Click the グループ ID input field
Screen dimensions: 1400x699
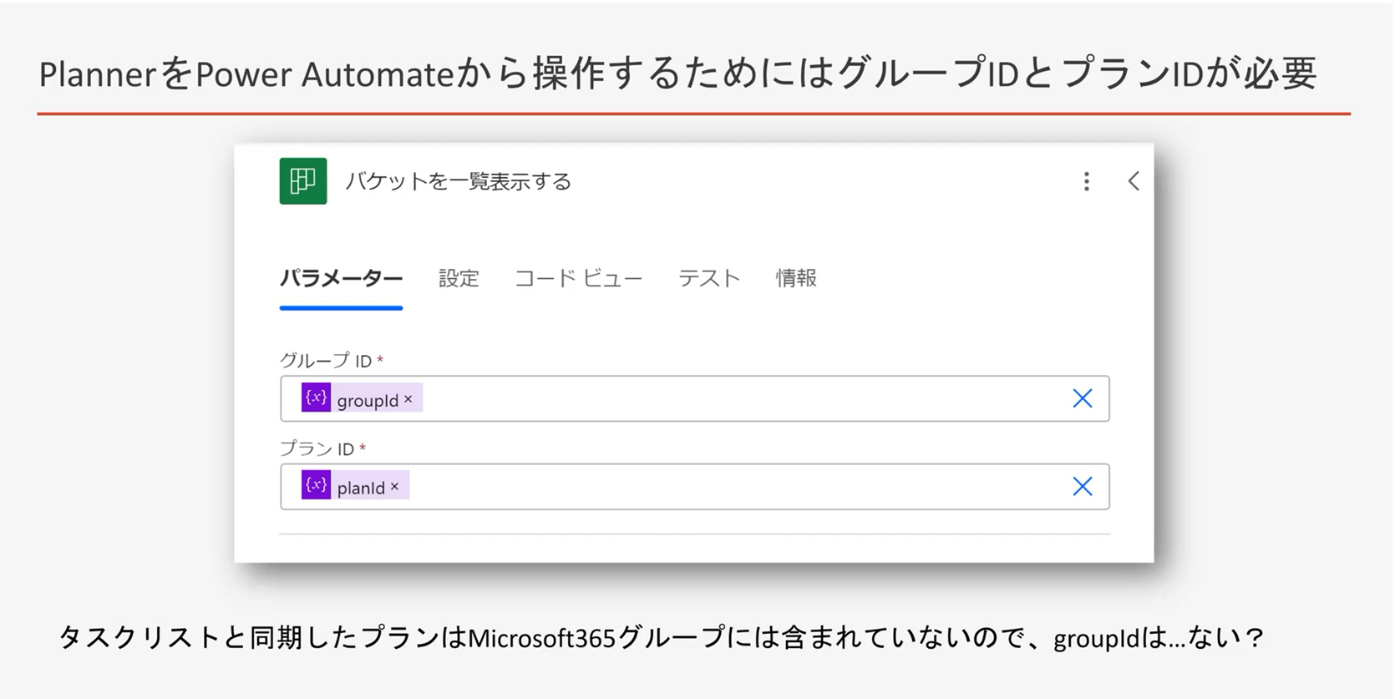coord(695,398)
